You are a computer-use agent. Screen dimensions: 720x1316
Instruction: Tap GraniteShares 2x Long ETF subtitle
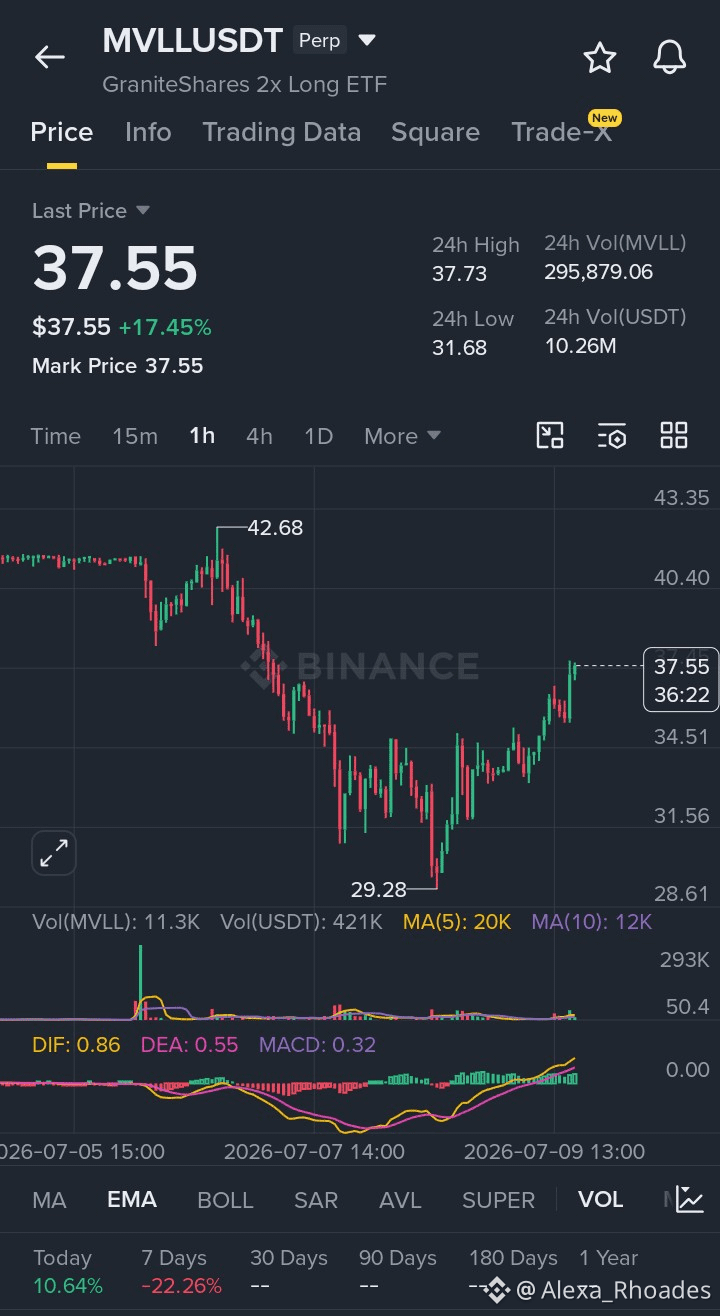click(244, 84)
